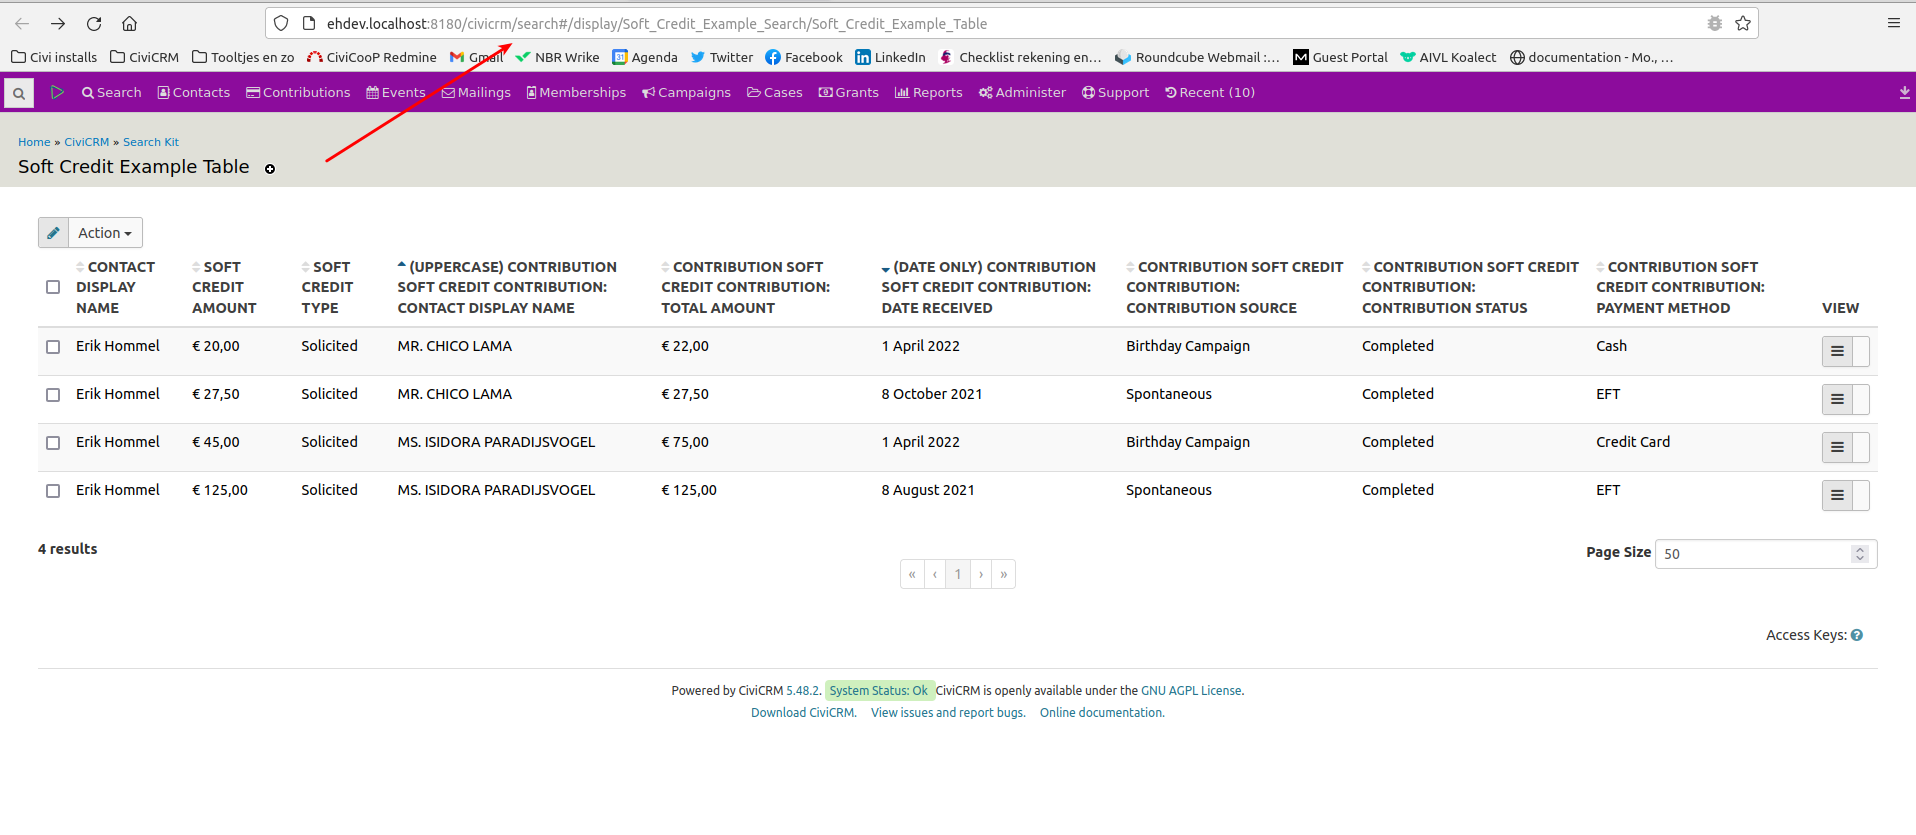Click the Access Keys help question icon
Image resolution: width=1916 pixels, height=835 pixels.
point(1857,635)
